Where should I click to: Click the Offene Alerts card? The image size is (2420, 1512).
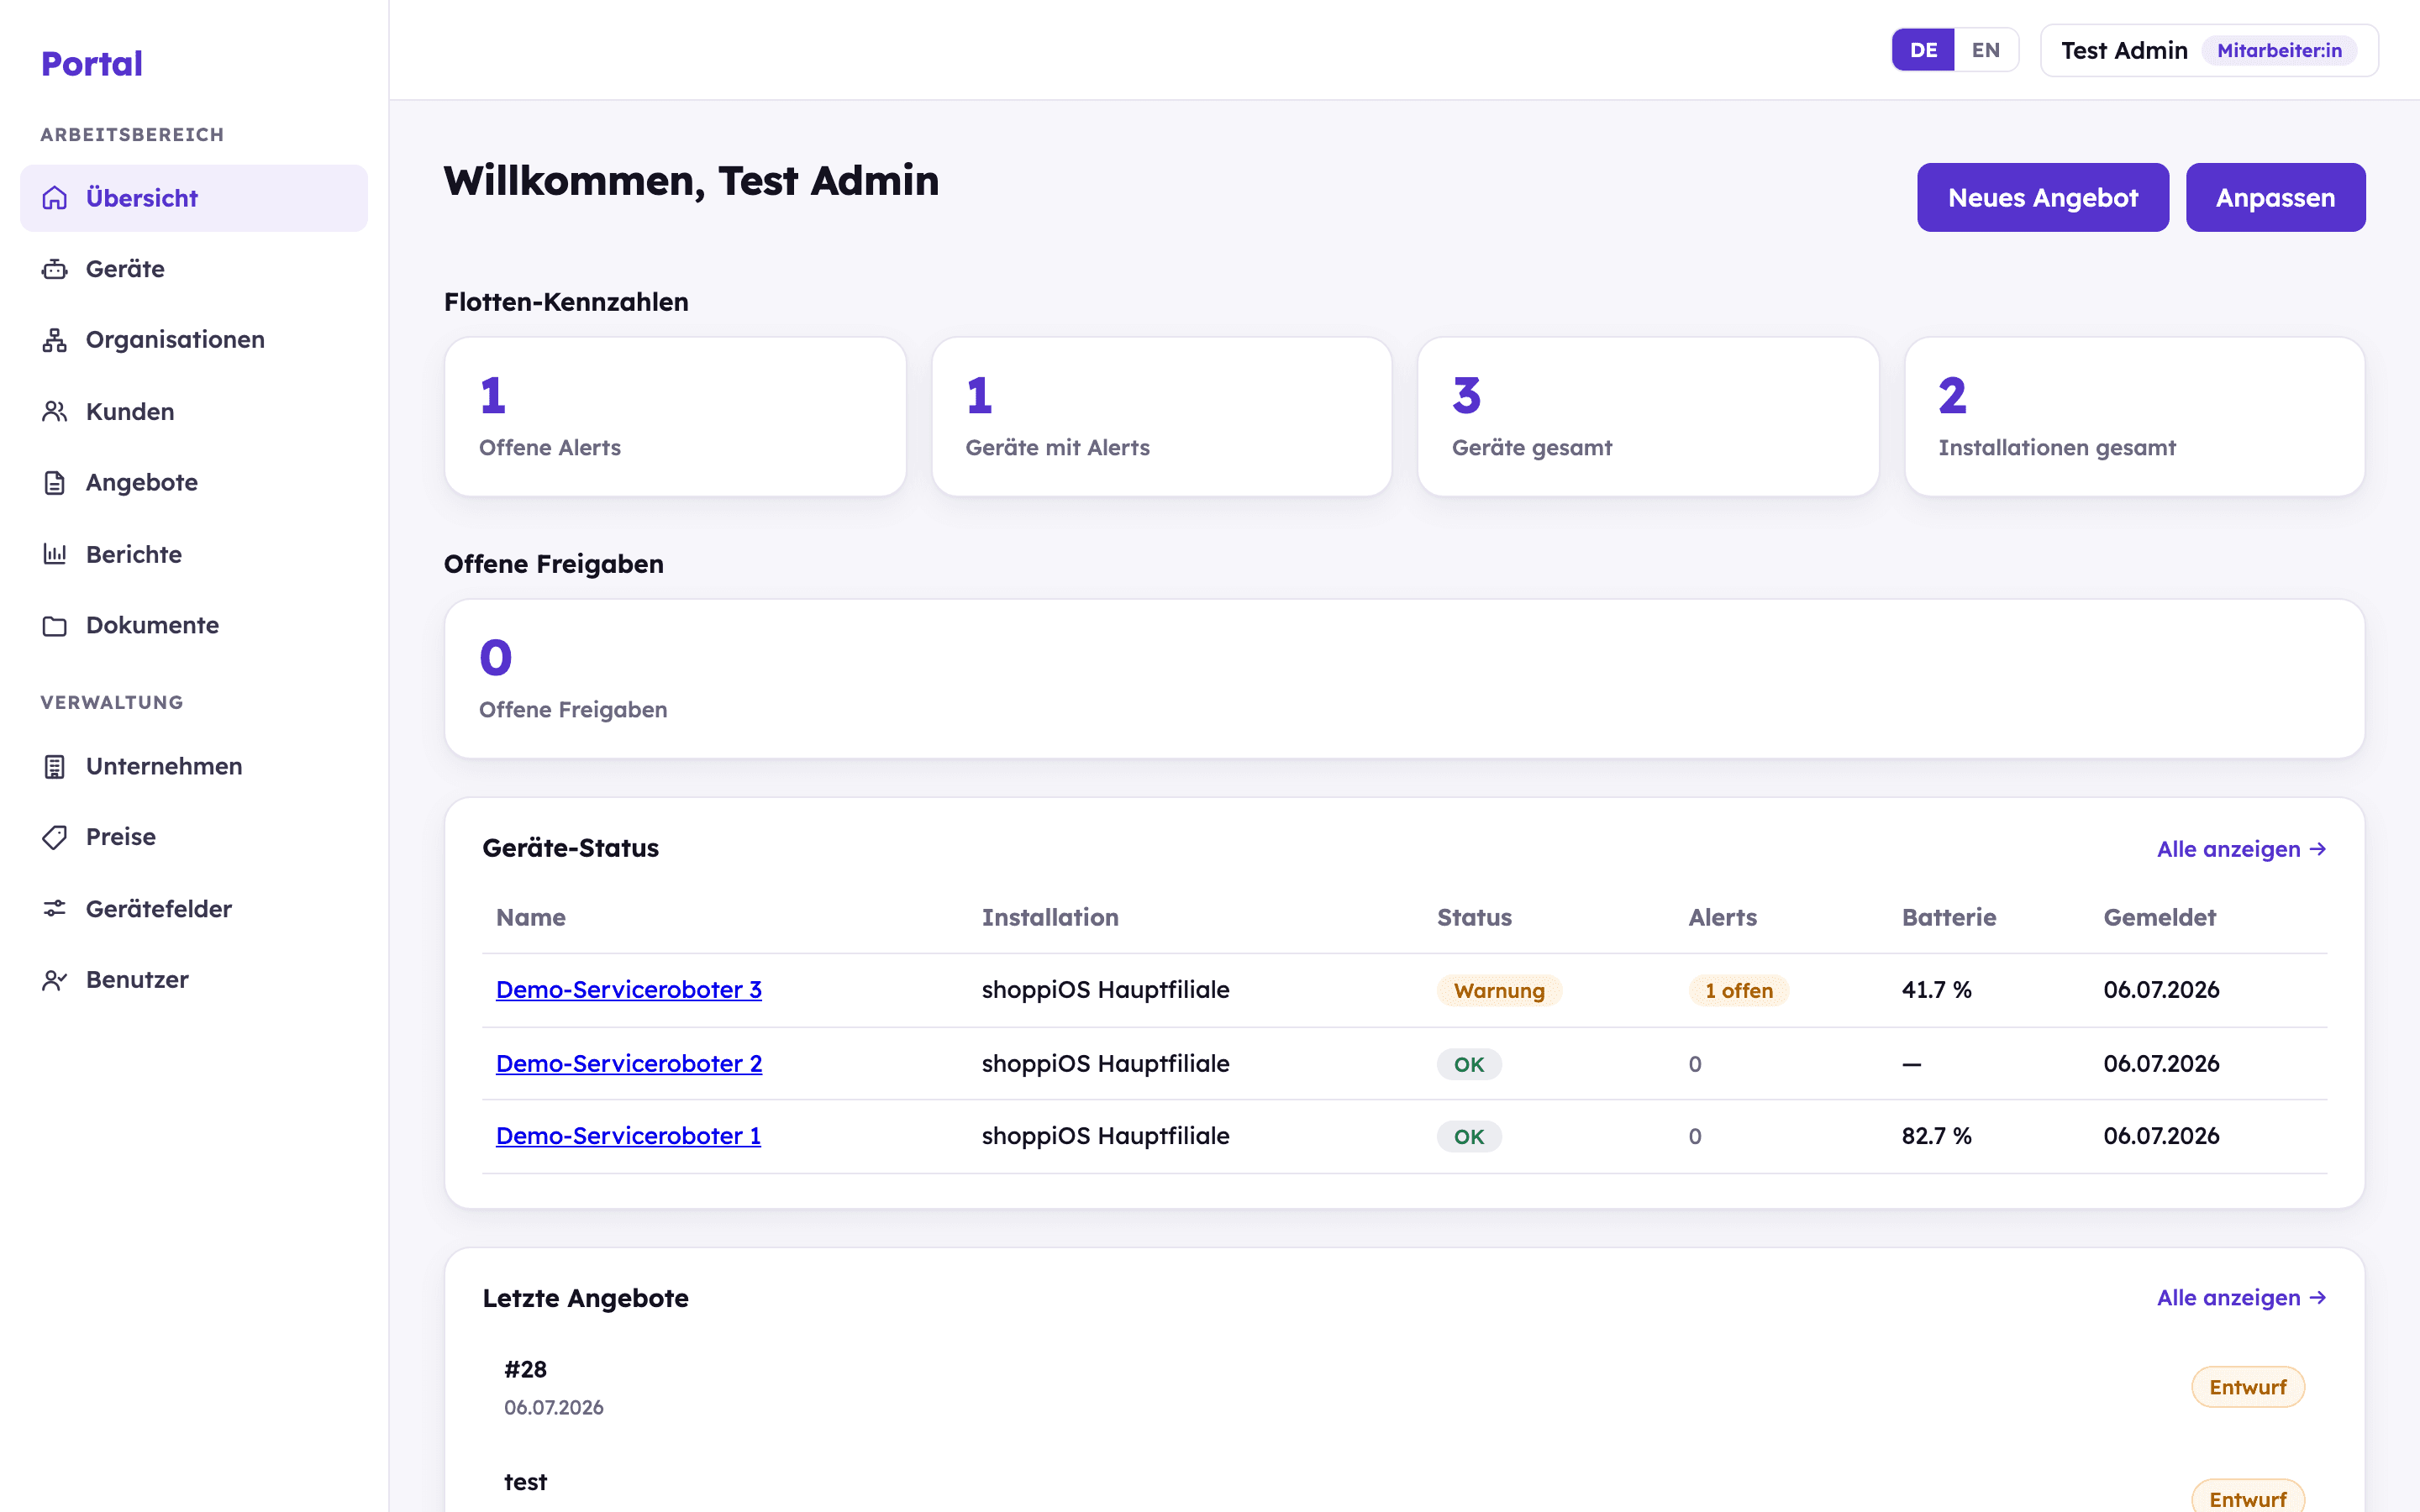click(675, 417)
